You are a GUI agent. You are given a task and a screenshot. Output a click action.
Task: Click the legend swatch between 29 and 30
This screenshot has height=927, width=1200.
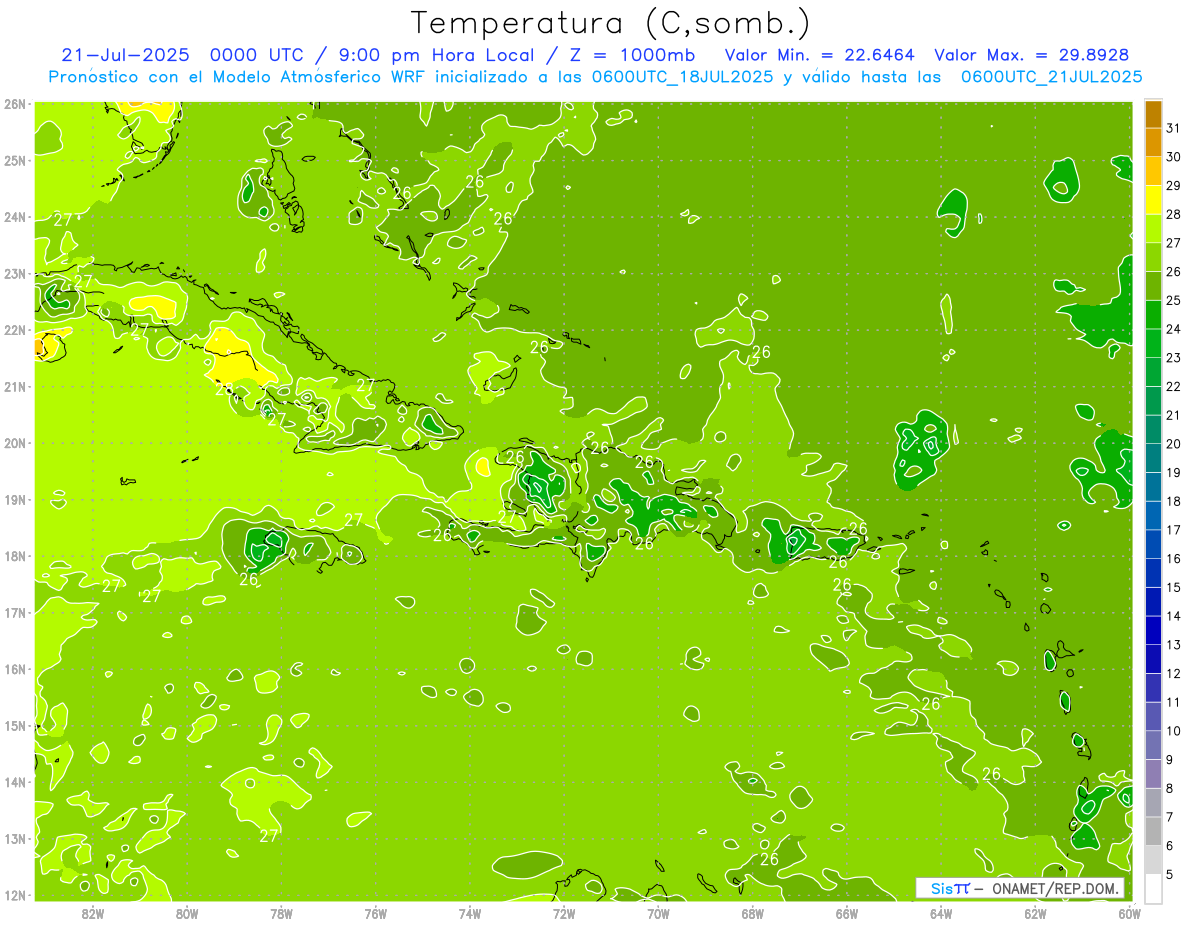pos(1153,172)
